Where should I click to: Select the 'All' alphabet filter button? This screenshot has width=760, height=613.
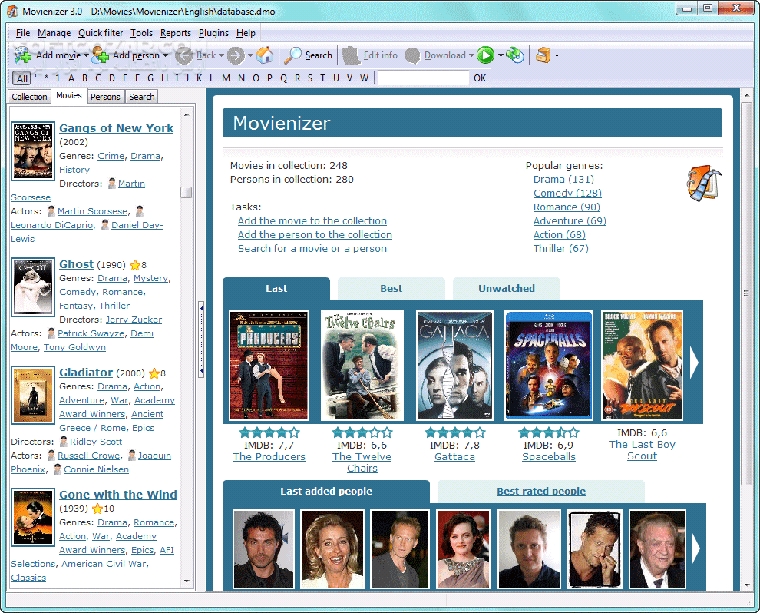pyautogui.click(x=21, y=78)
